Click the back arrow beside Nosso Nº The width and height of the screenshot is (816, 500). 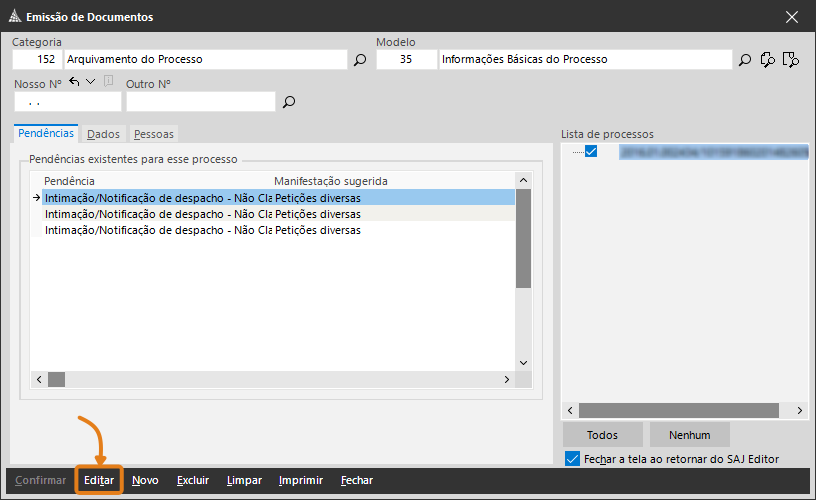coord(75,81)
